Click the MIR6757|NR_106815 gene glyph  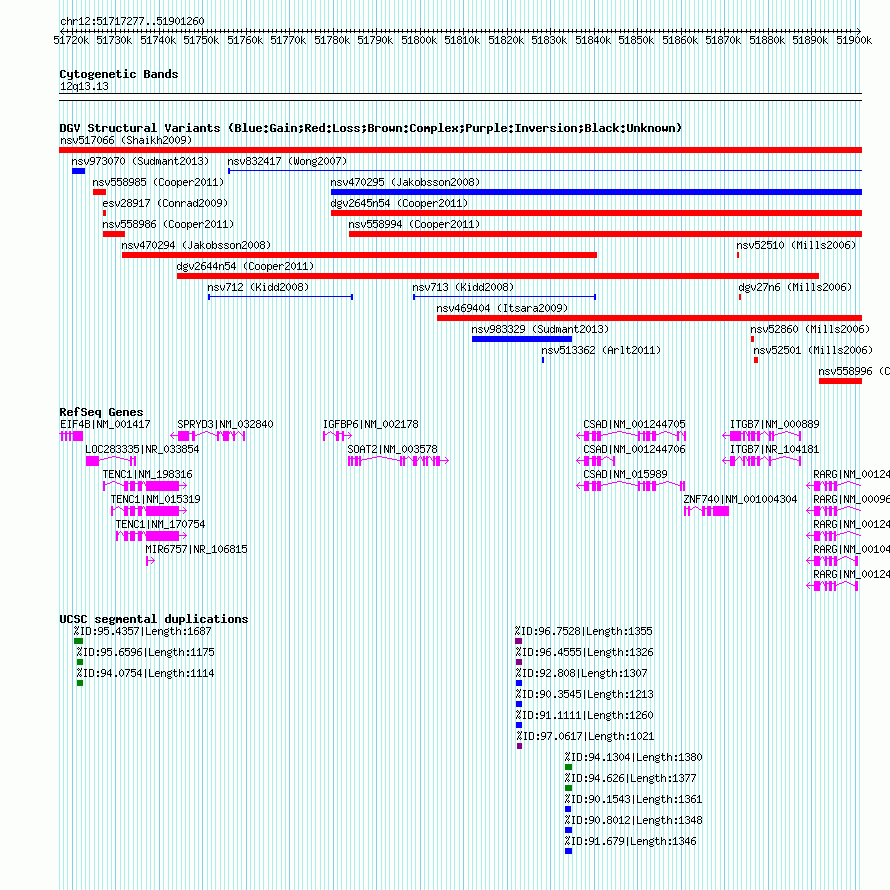coord(150,561)
